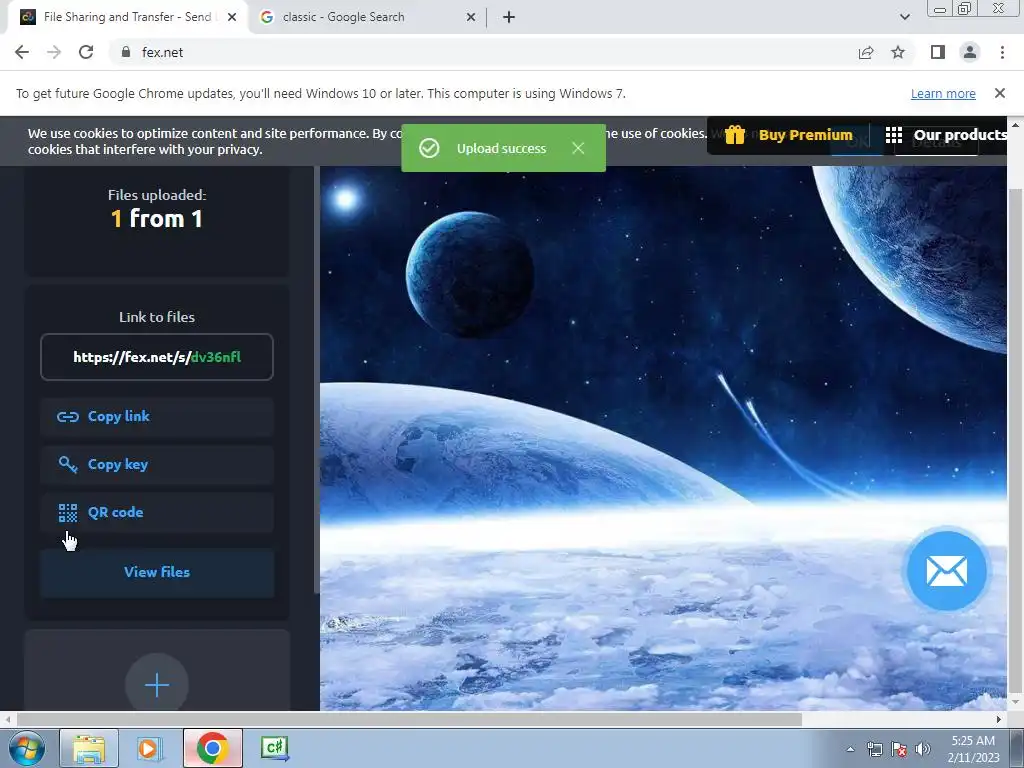Viewport: 1024px width, 768px height.
Task: Click the horizontal scrollbar thumb
Action: coord(409,719)
